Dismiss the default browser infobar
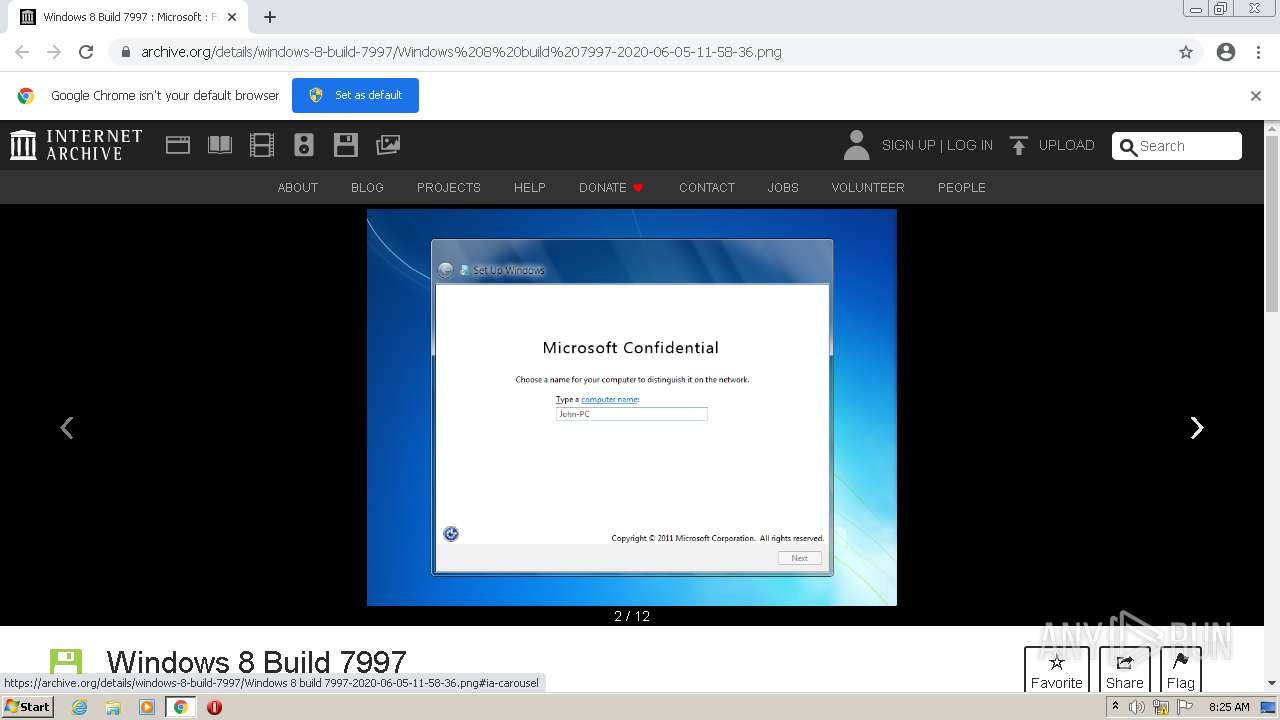 point(1256,96)
